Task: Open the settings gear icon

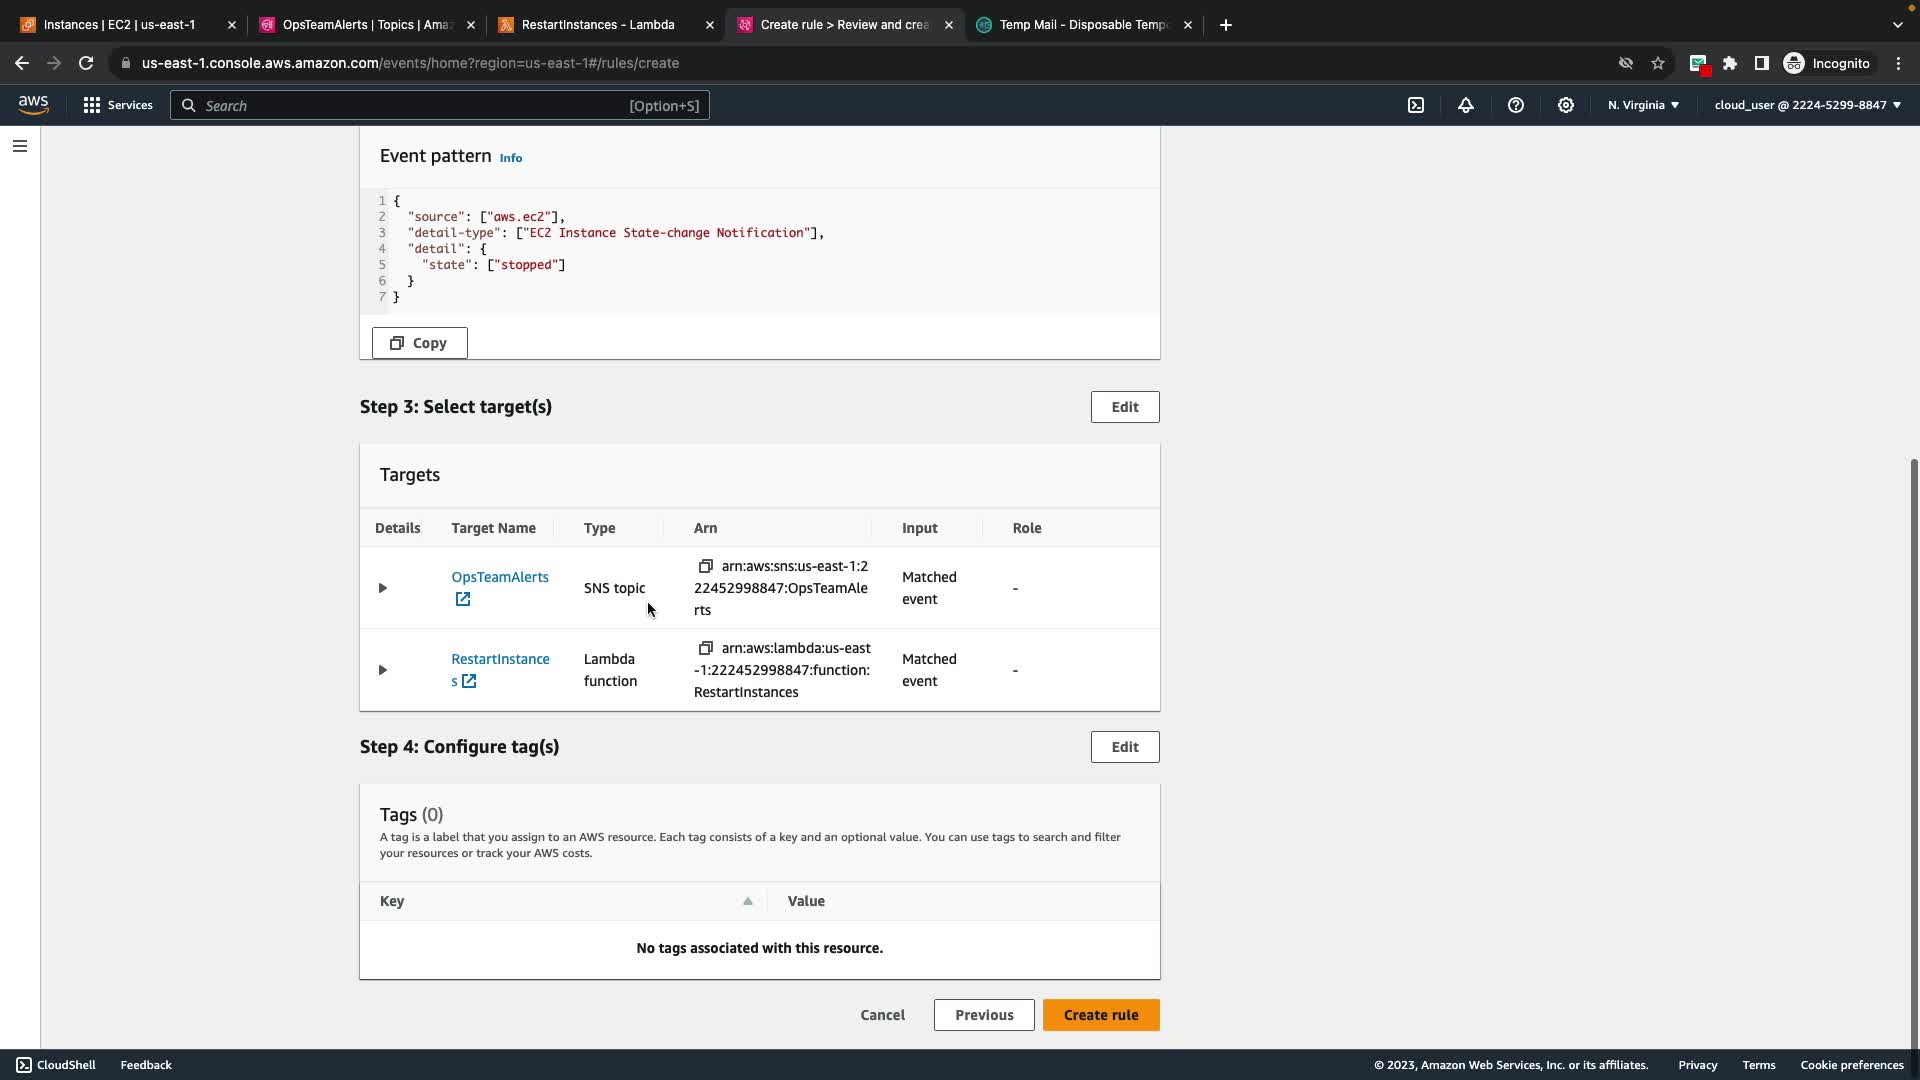Action: click(x=1566, y=105)
